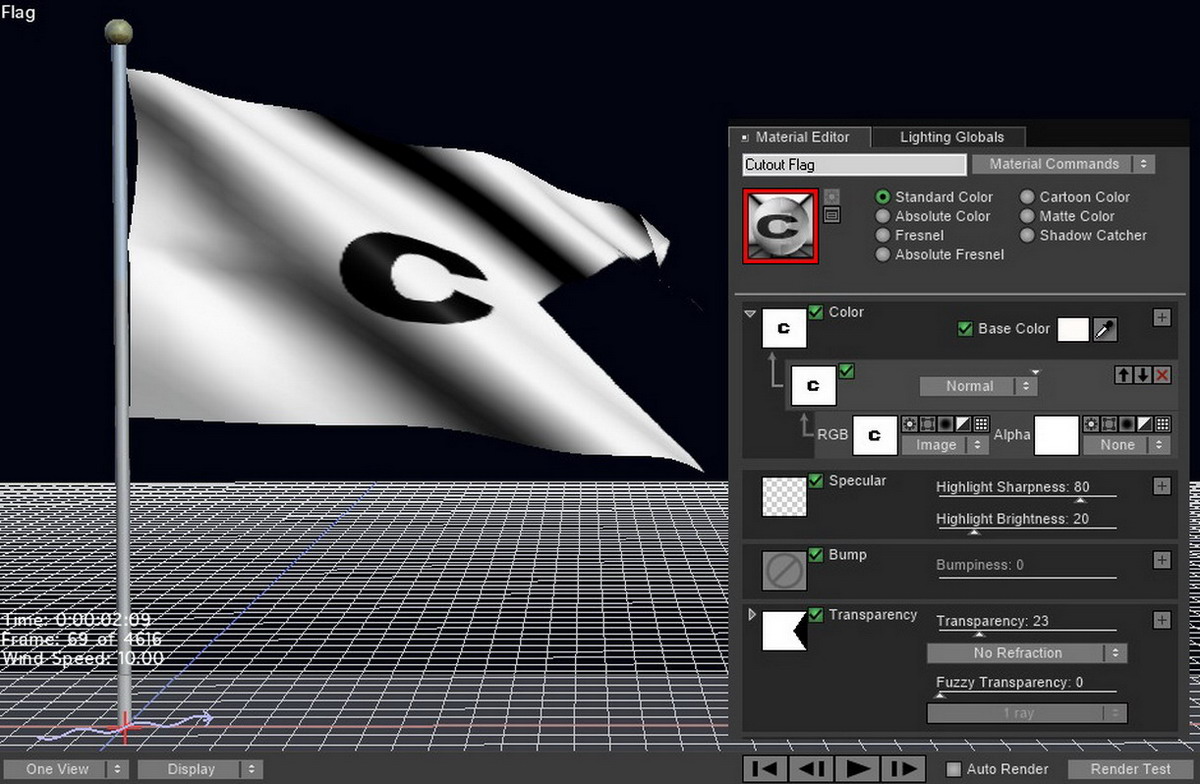Click the Specular section plus button

click(1162, 486)
